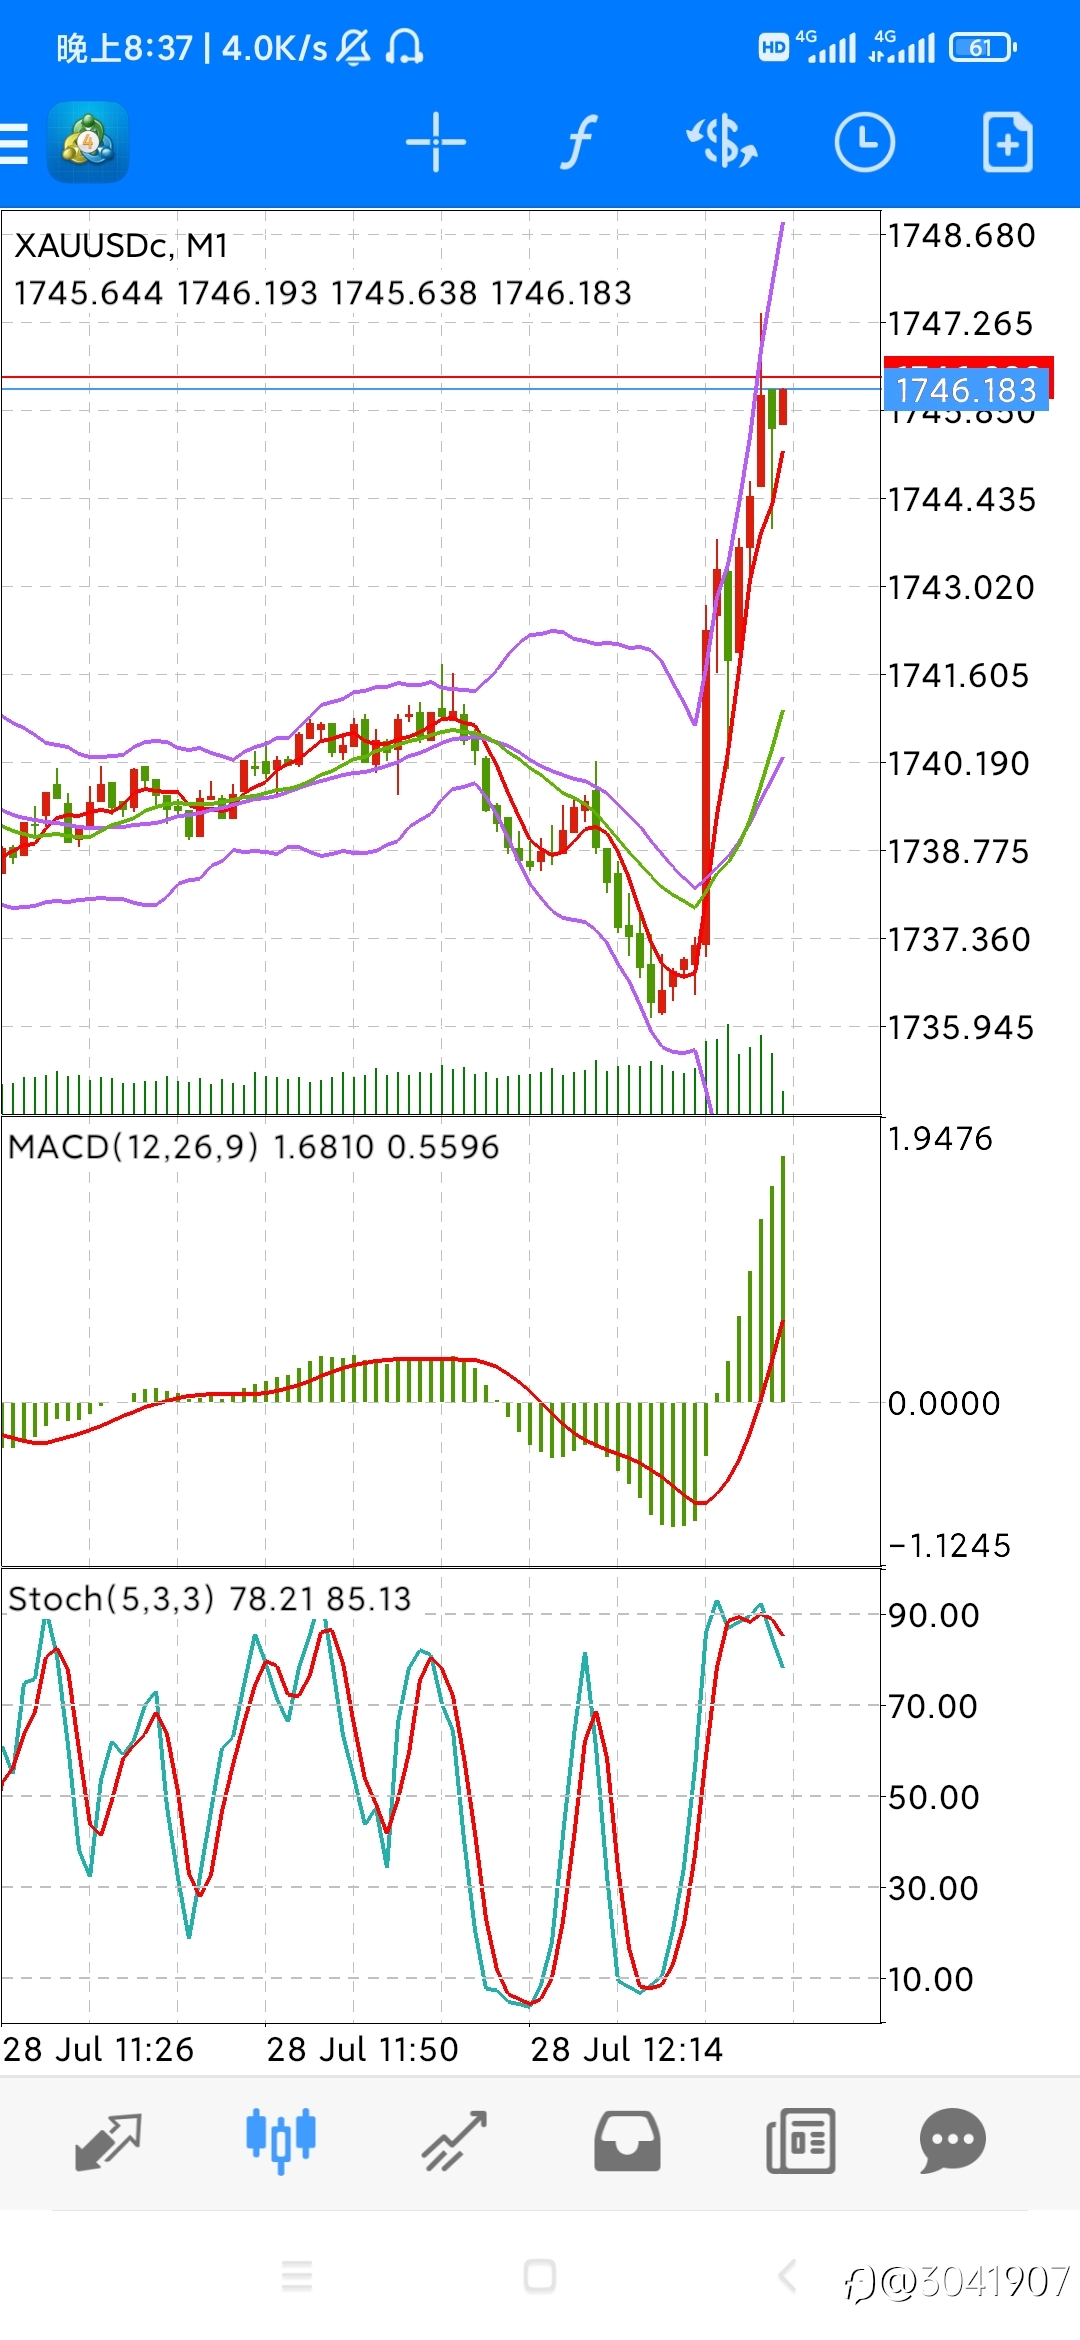Open the timeframe clock selector
Viewport: 1080px width, 2340px height.
tap(864, 142)
